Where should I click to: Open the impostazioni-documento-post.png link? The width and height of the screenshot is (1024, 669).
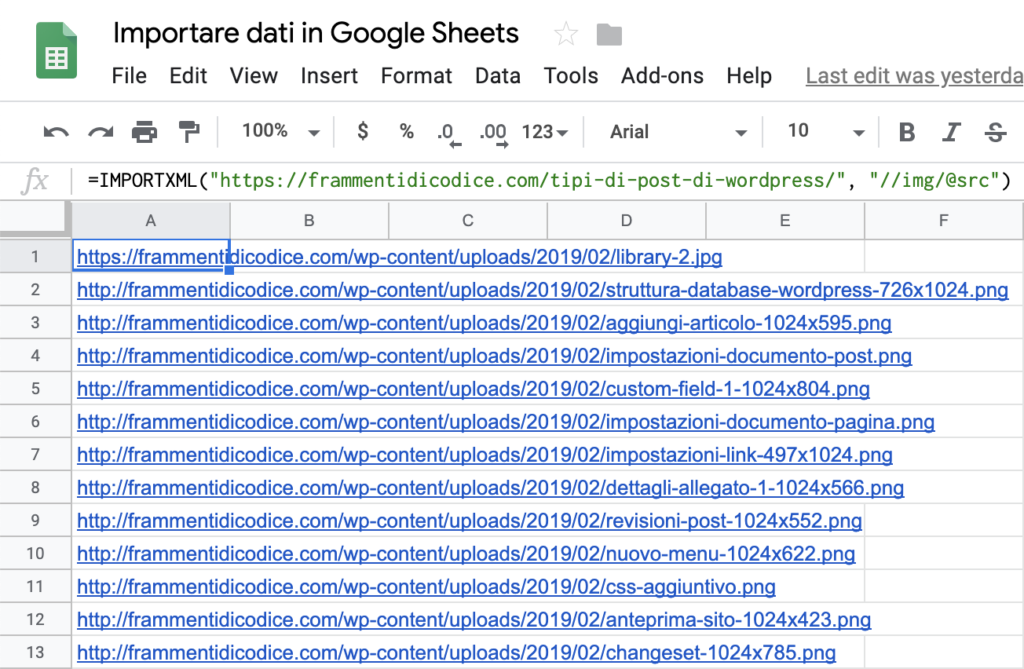pos(494,355)
